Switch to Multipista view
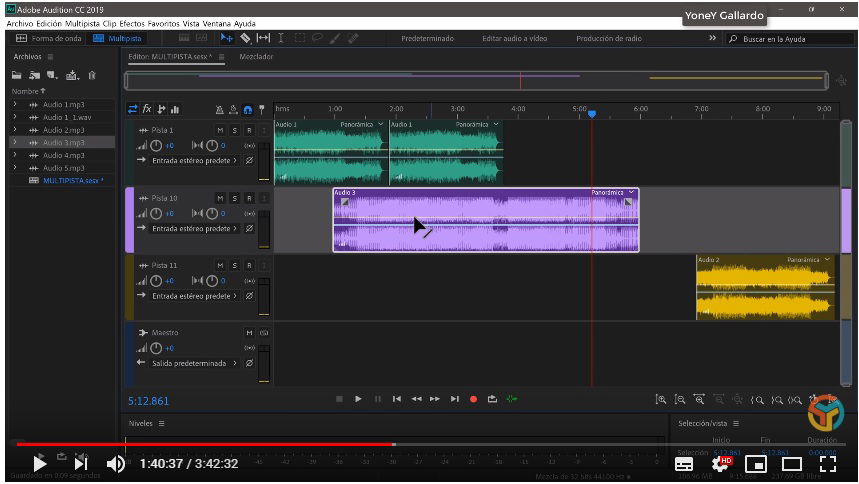The image size is (859, 484). (x=117, y=38)
